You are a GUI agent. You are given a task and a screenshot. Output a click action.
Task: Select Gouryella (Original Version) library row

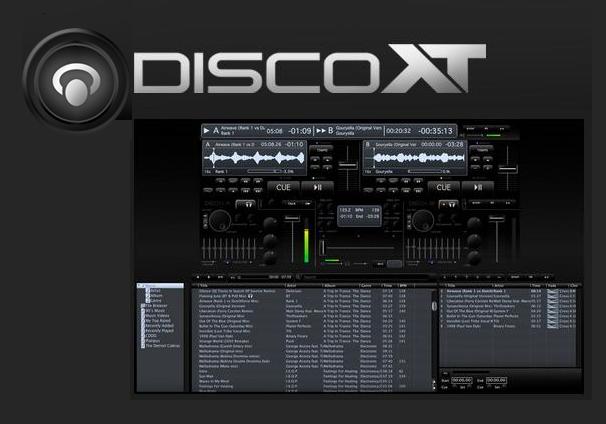[313, 306]
